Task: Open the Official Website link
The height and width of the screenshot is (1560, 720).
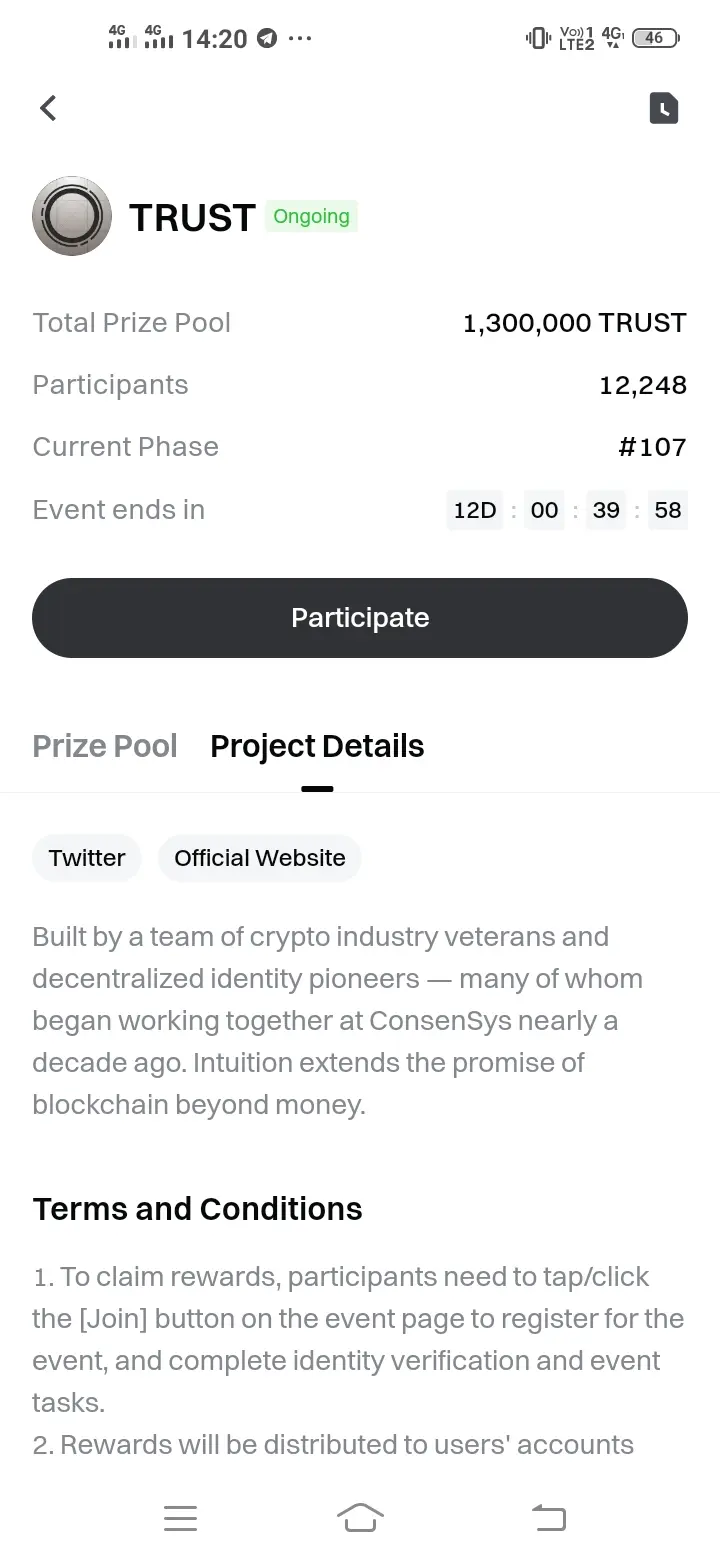Action: click(x=260, y=858)
